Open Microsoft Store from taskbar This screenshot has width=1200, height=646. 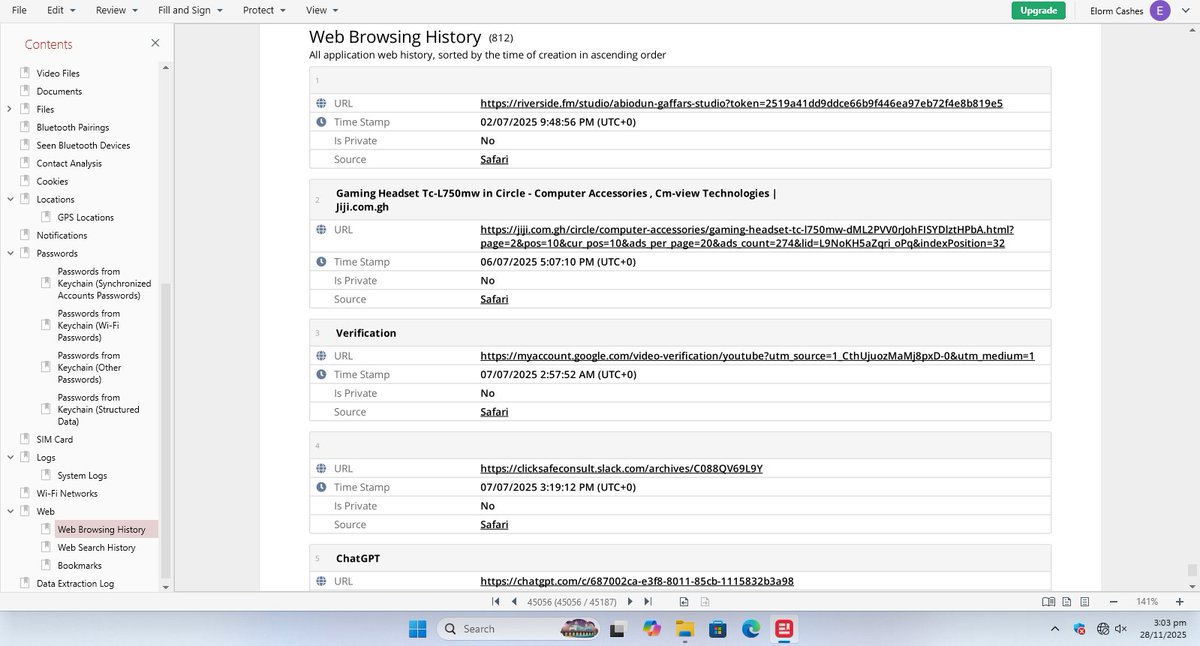pyautogui.click(x=718, y=628)
